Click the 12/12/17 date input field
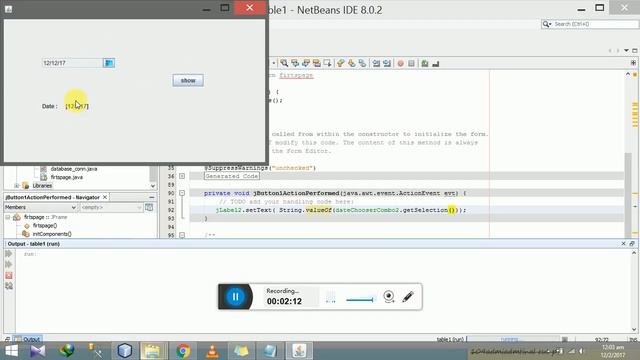Screen dimensions: 640x360 pos(73,63)
